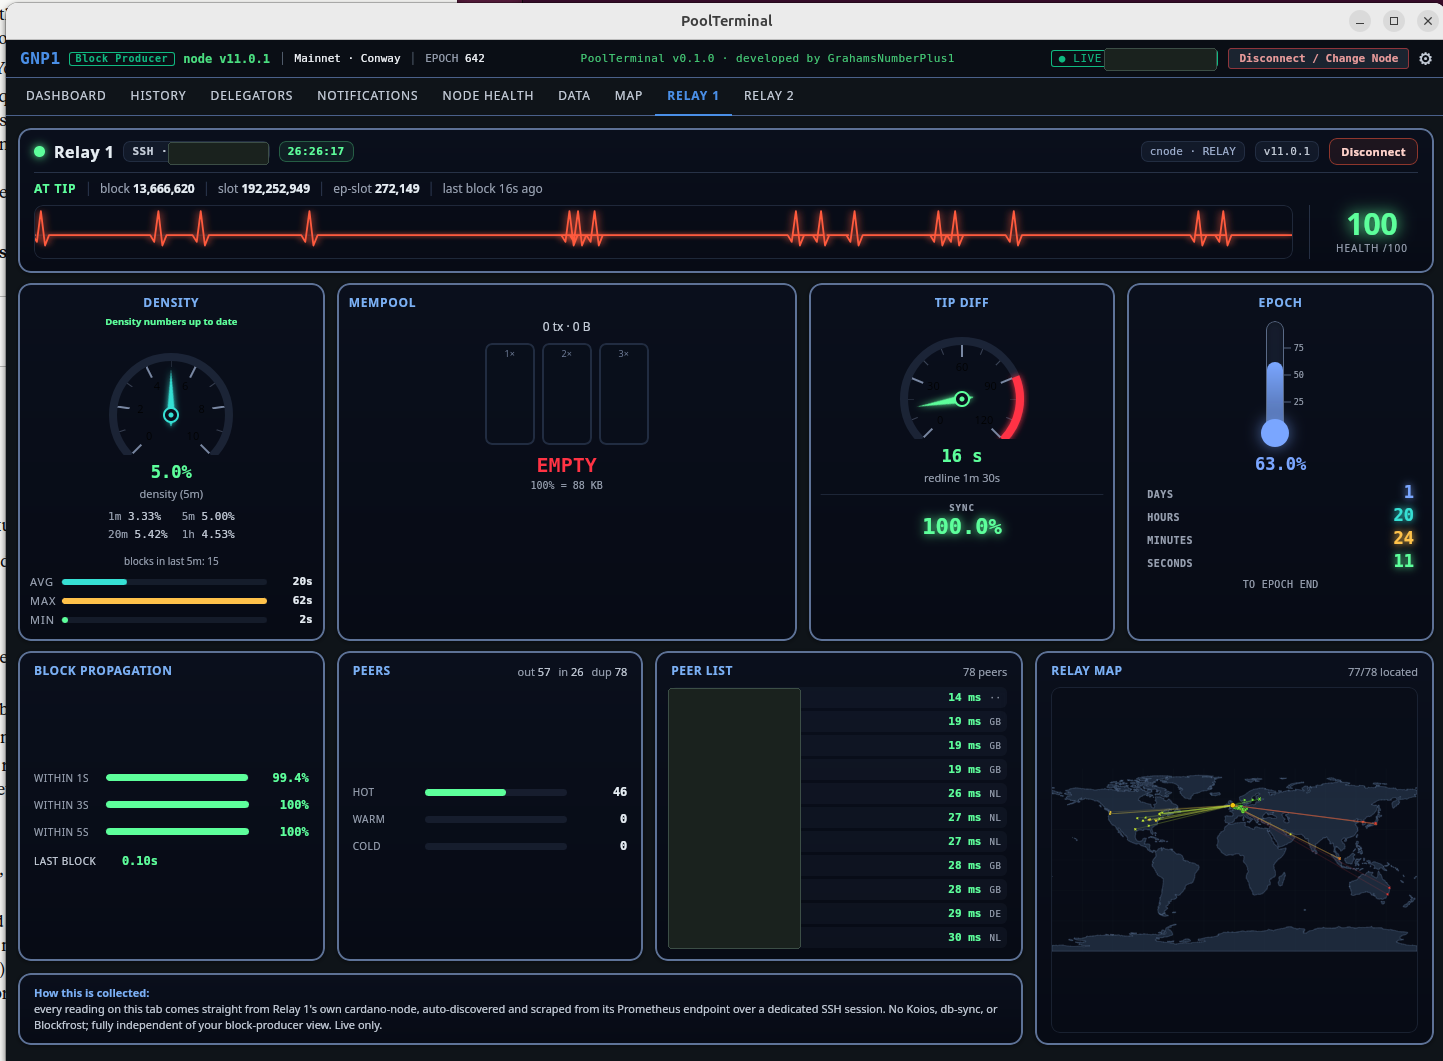Image resolution: width=1443 pixels, height=1061 pixels.
Task: Click the SSH connection badge
Action: pos(196,152)
